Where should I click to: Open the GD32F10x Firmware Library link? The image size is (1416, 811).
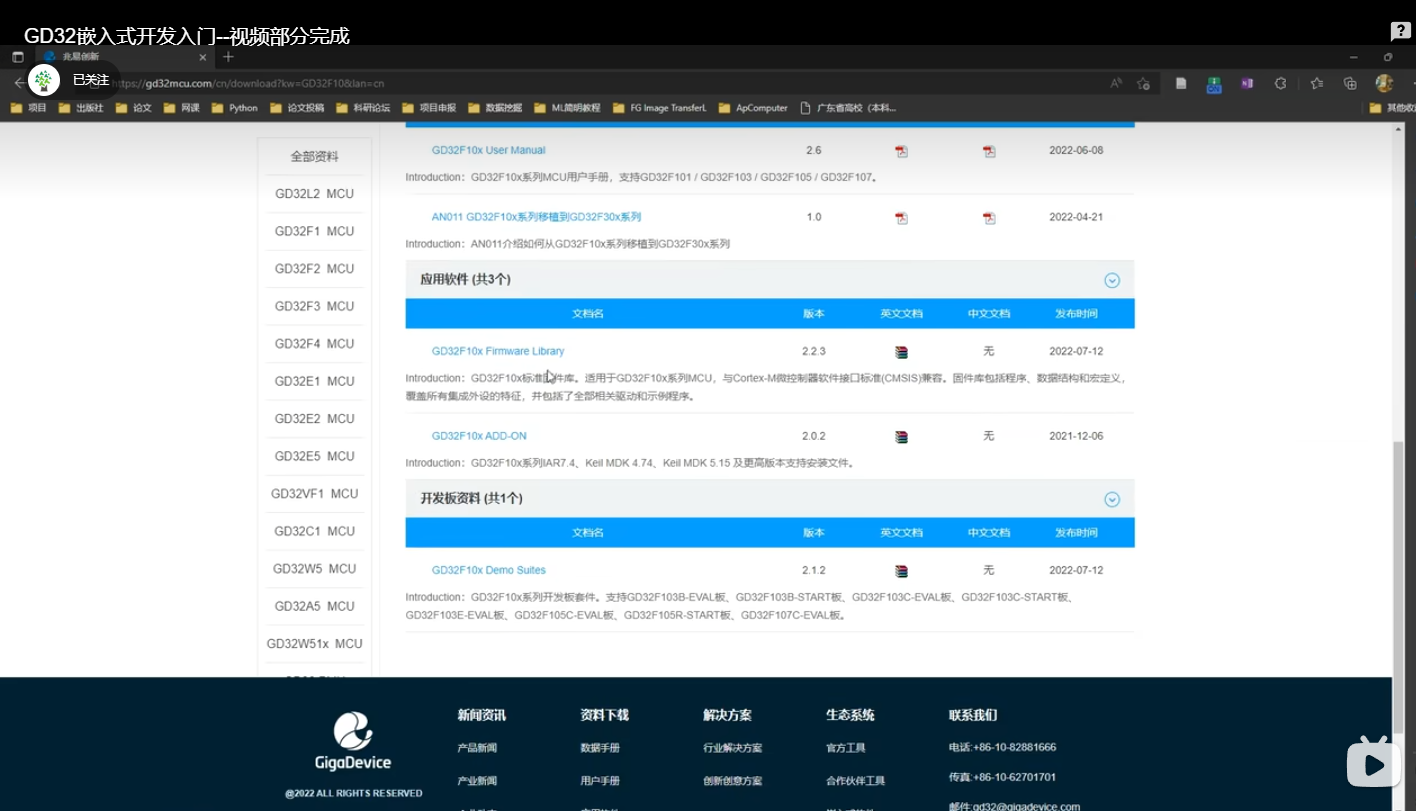click(498, 351)
